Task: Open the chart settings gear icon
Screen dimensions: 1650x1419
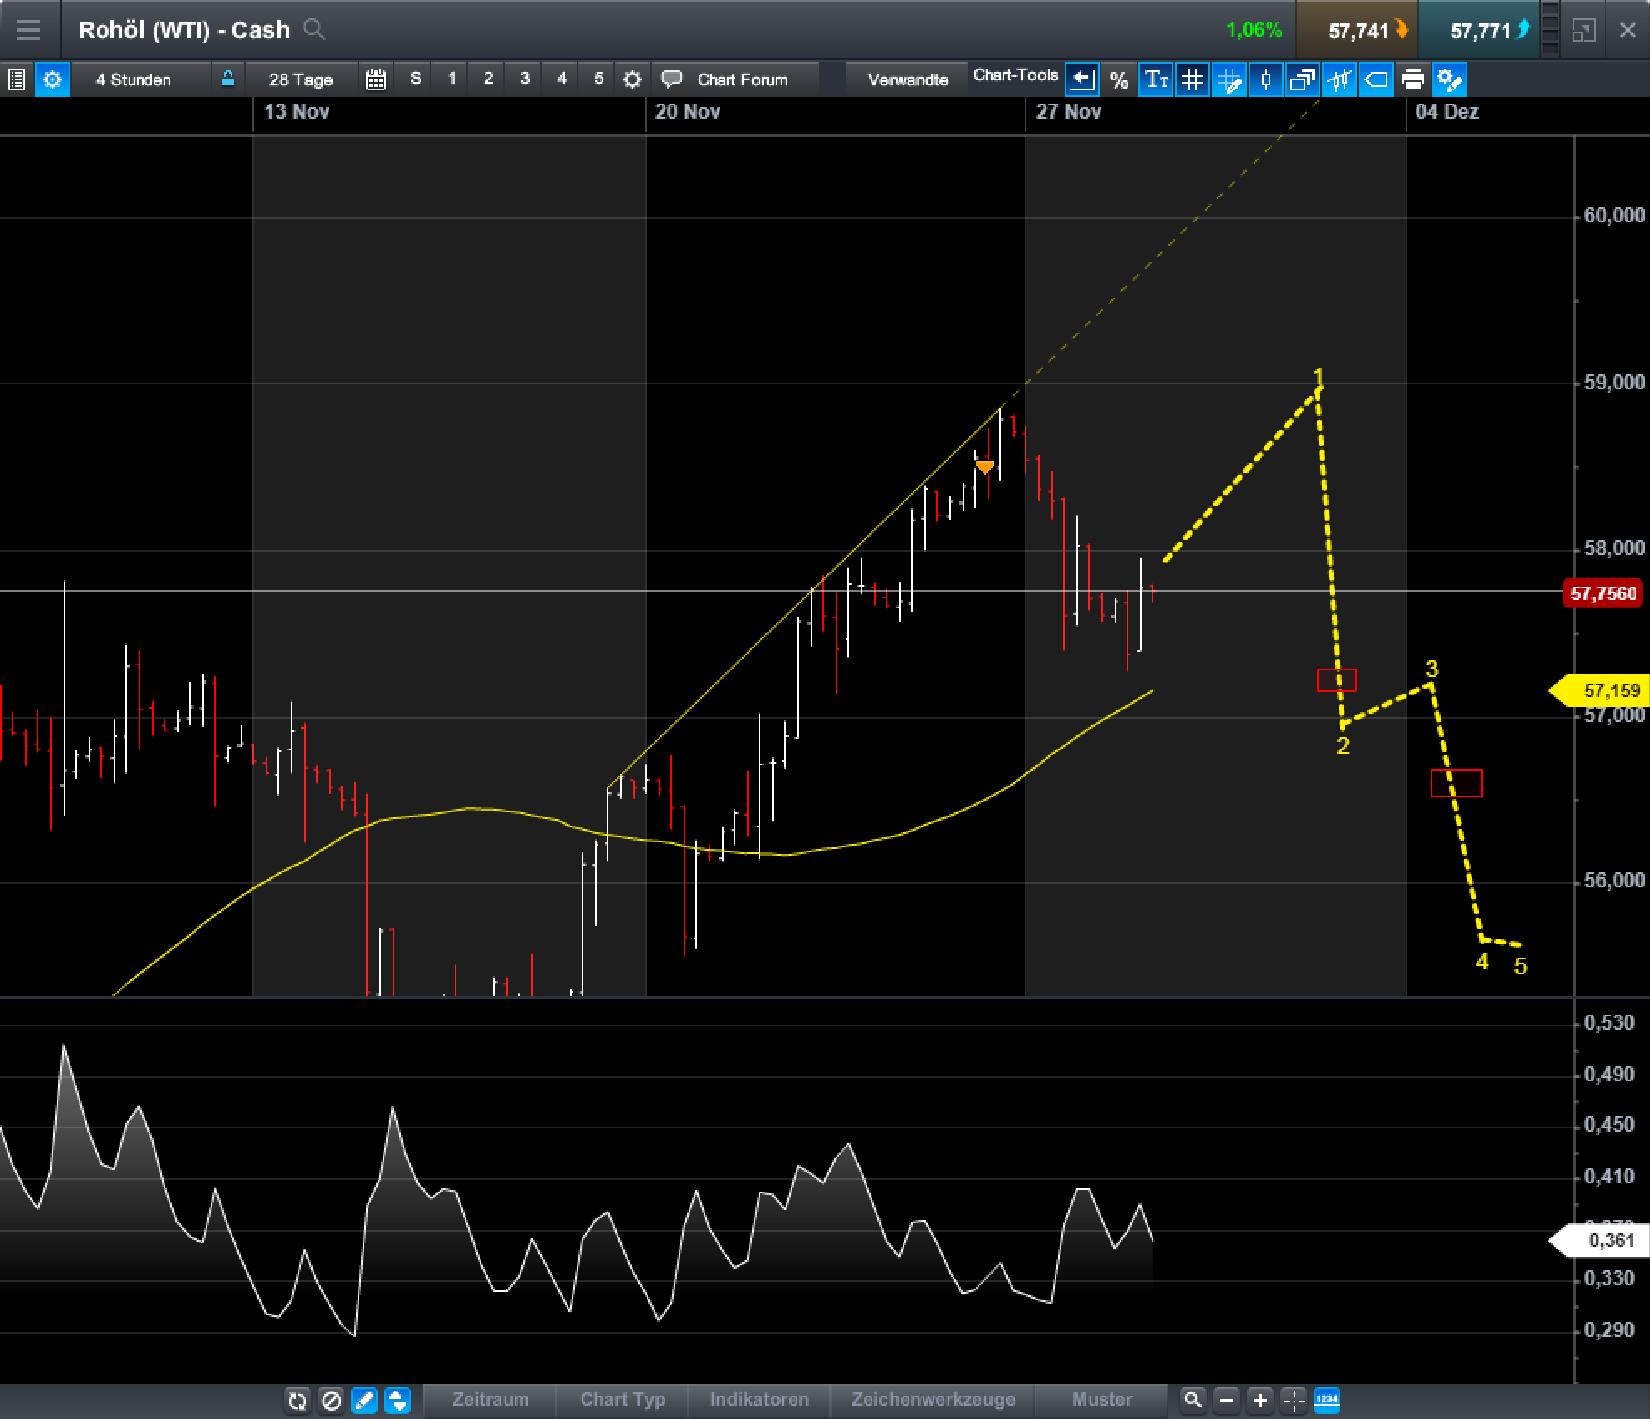Action: (52, 80)
